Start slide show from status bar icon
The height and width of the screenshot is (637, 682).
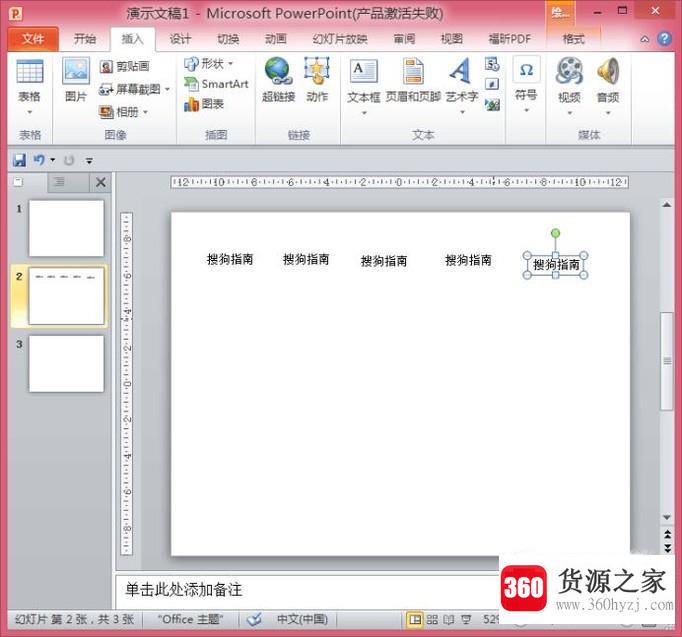click(x=466, y=619)
